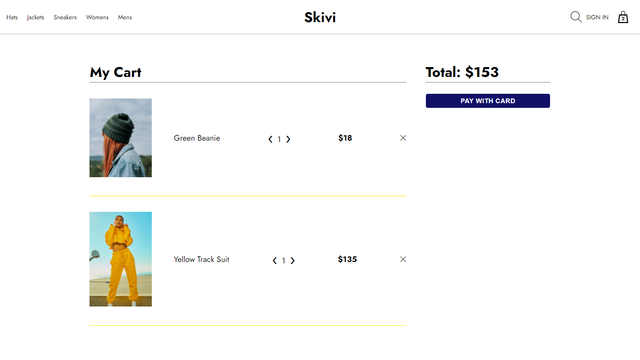Click the Yellow Track Suit product name

point(201,259)
